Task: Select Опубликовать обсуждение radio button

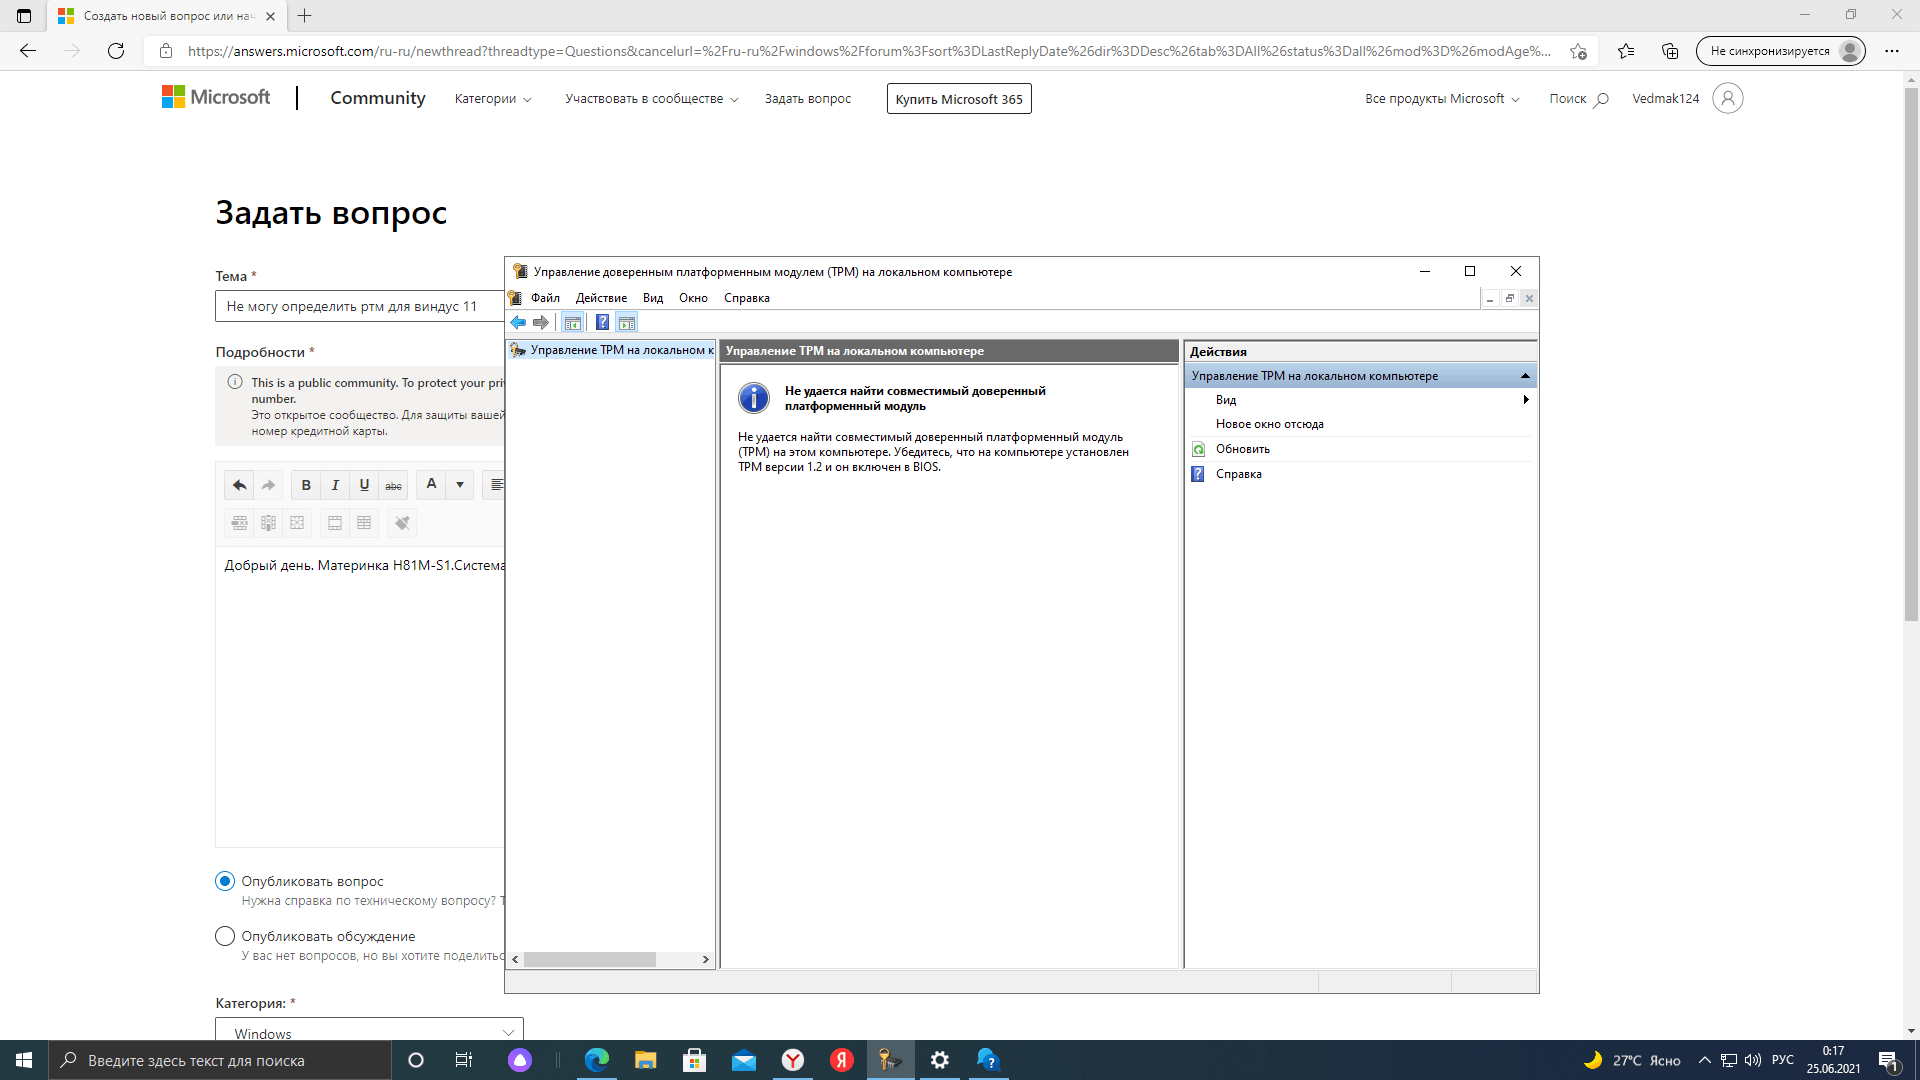Action: click(225, 936)
